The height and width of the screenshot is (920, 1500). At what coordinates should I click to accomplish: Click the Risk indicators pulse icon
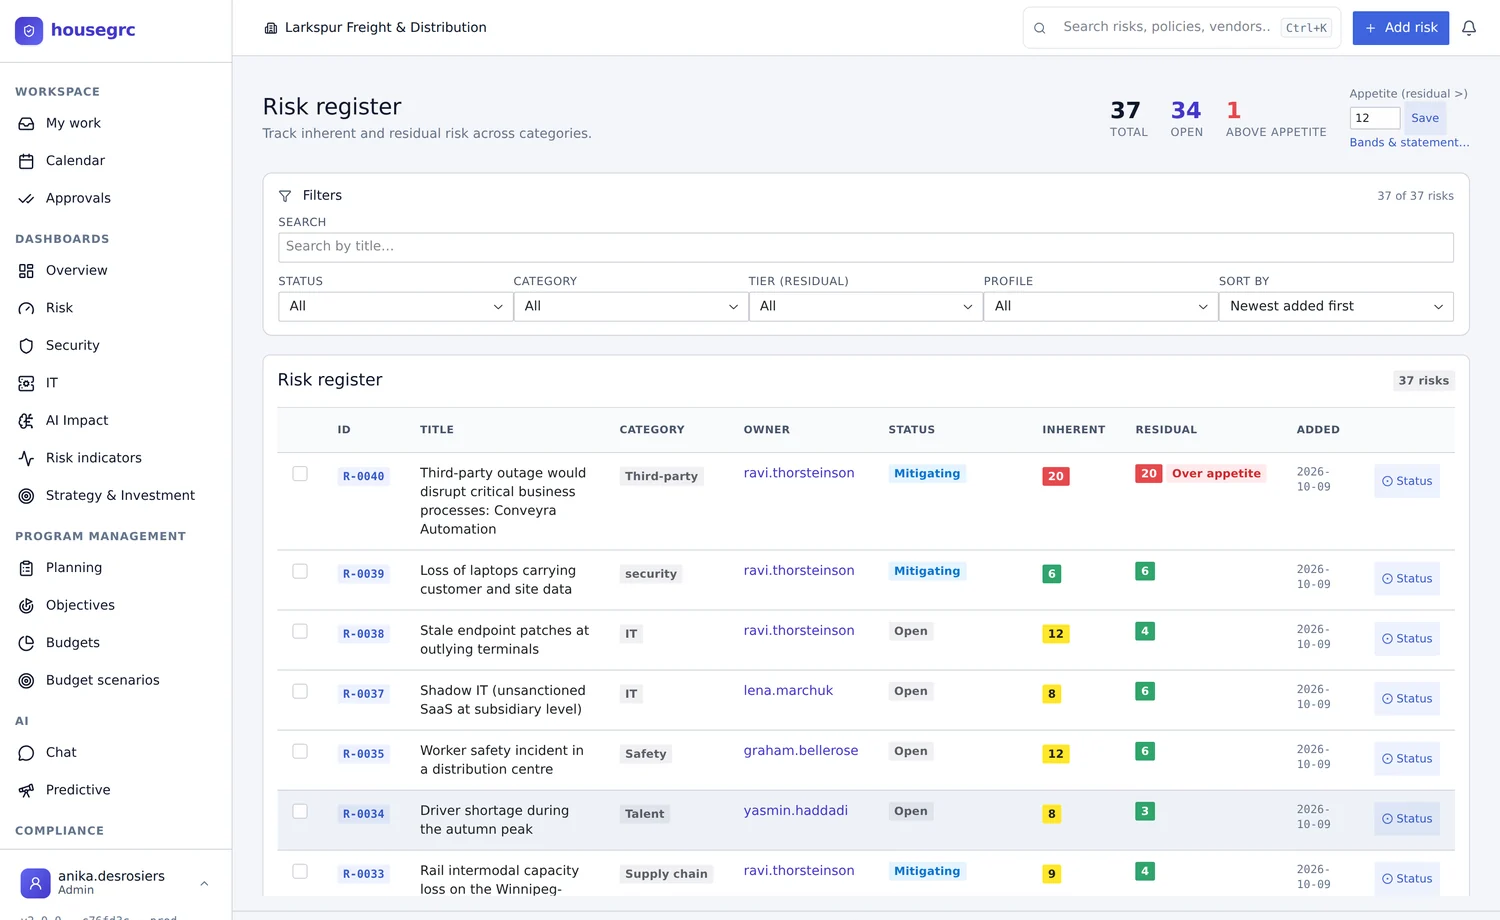[26, 458]
